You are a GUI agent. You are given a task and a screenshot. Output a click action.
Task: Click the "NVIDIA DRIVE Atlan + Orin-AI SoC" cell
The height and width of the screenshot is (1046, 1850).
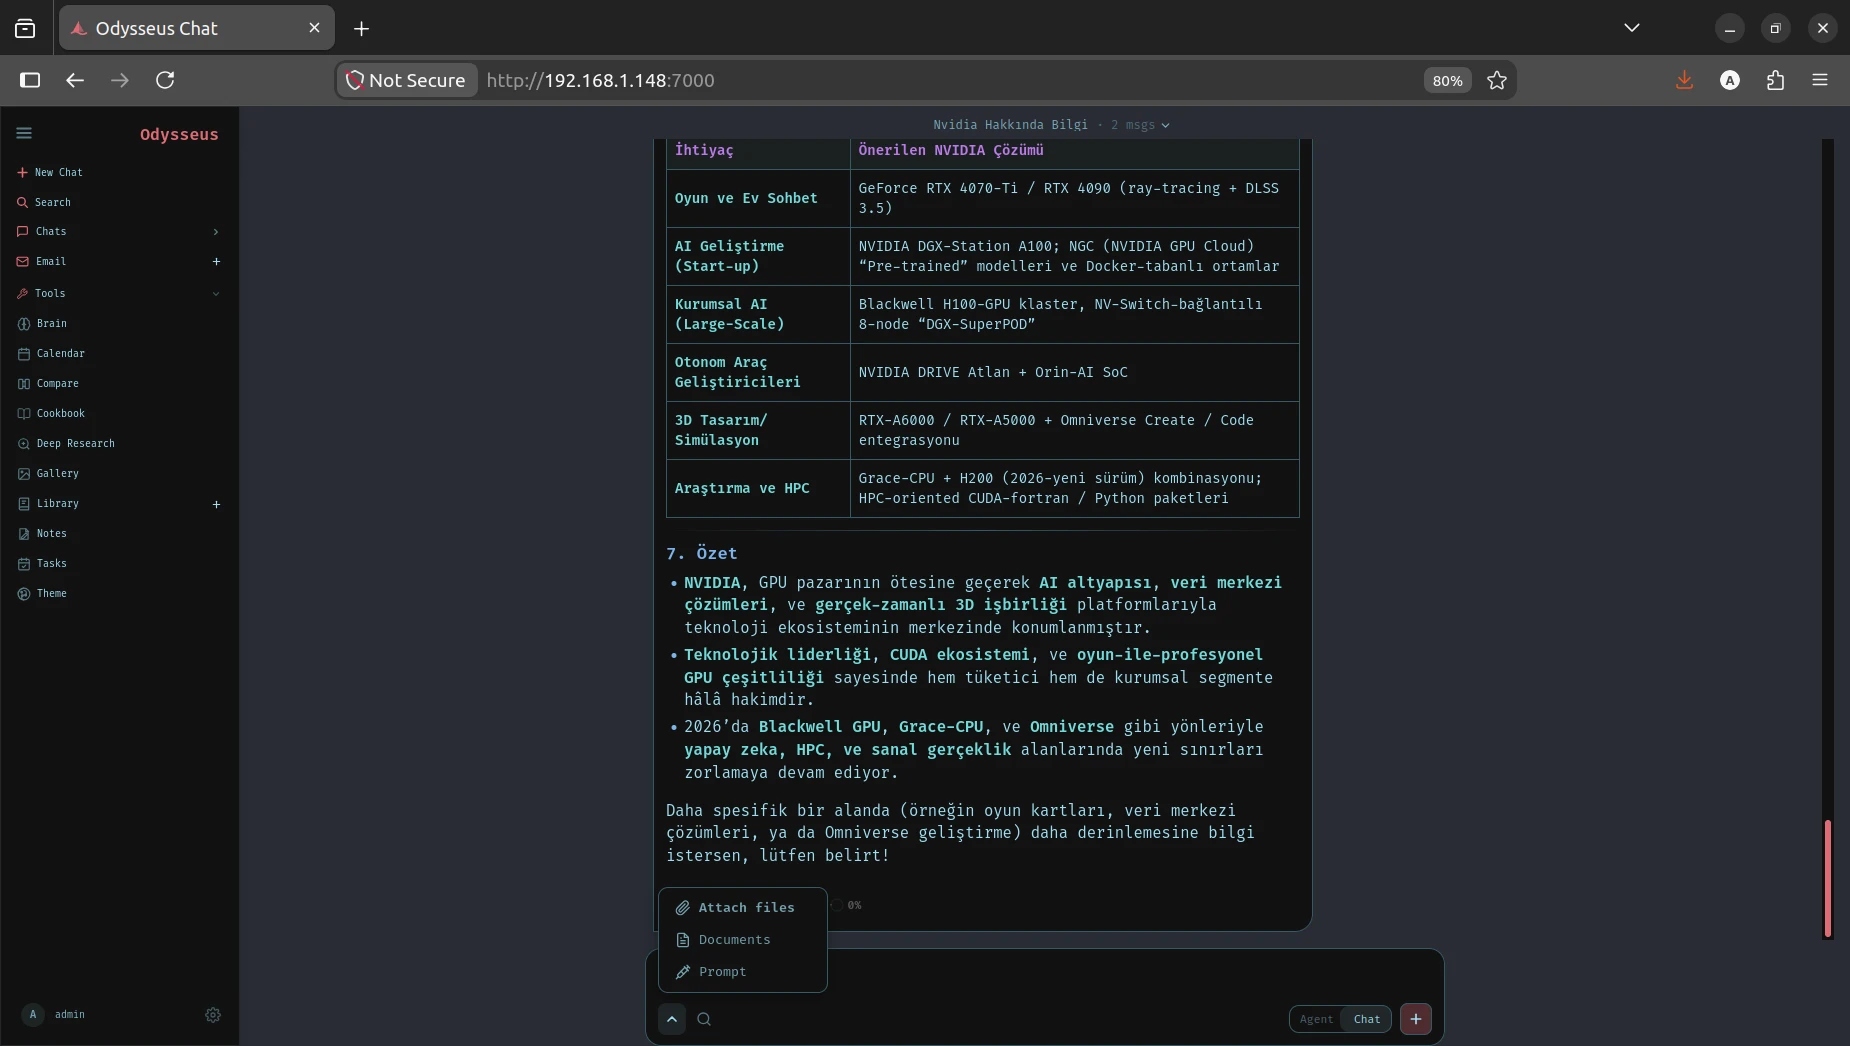[x=1075, y=372]
